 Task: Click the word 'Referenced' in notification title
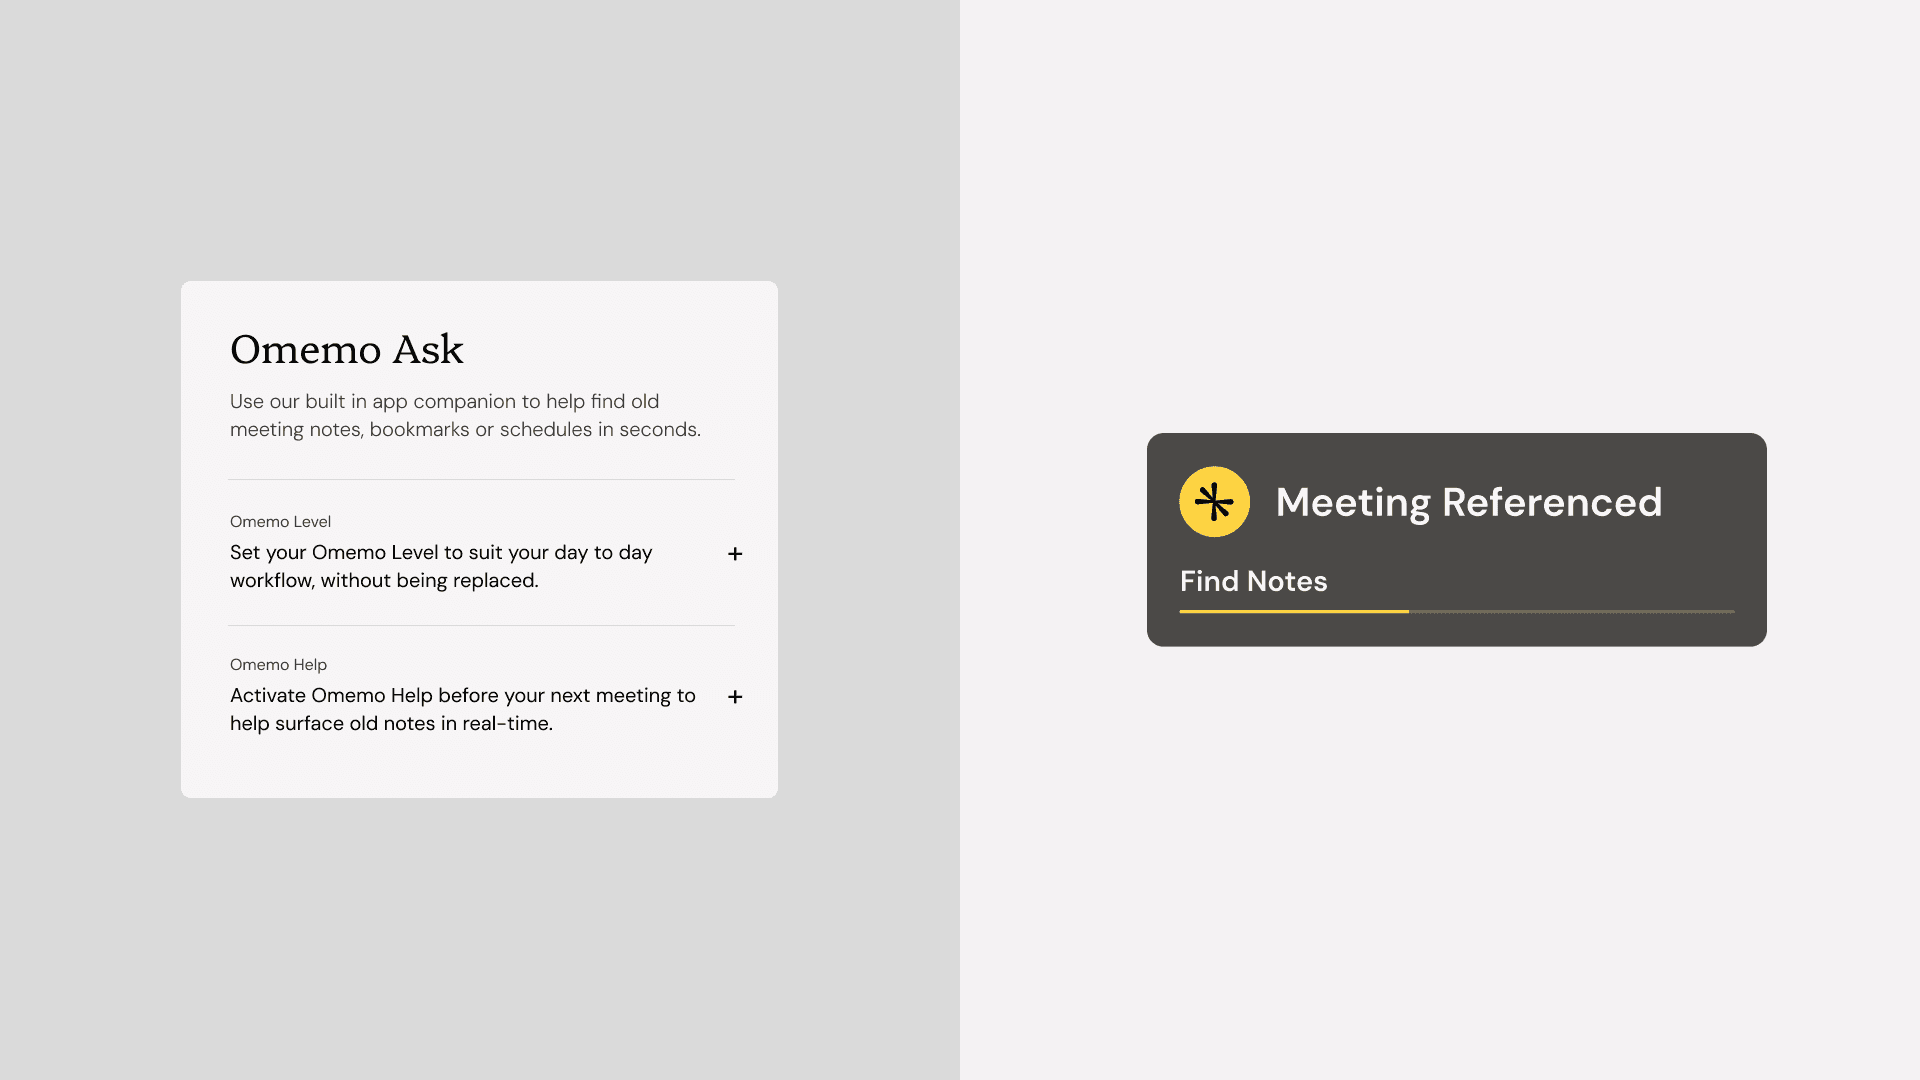[x=1552, y=502]
